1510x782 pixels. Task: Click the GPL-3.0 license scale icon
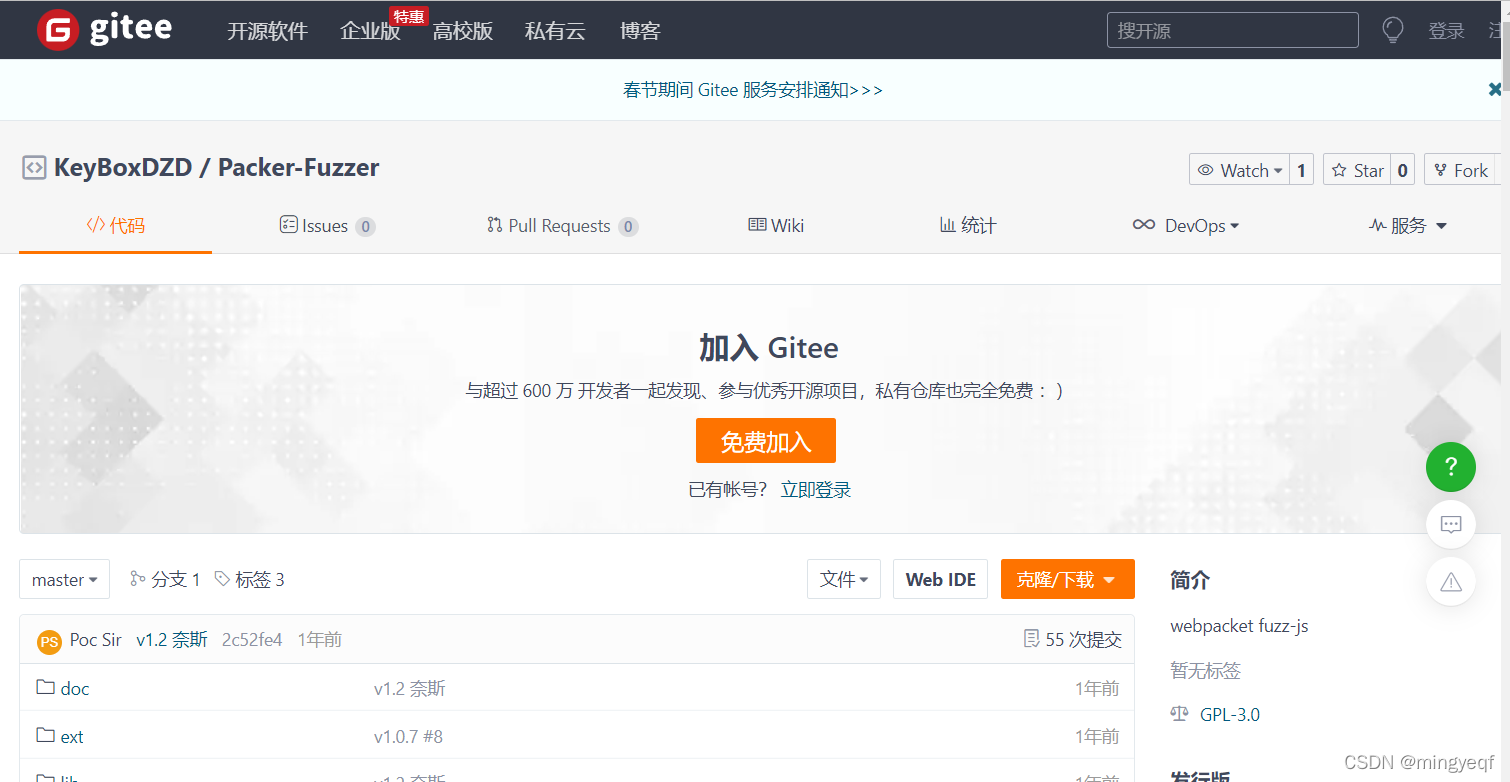pos(1180,714)
